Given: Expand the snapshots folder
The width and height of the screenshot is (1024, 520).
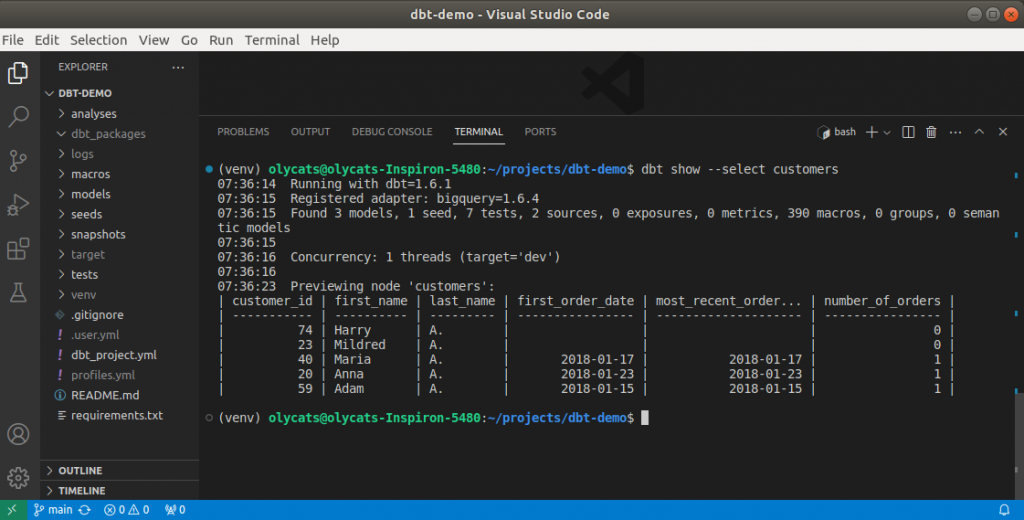Looking at the screenshot, I should [120, 235].
